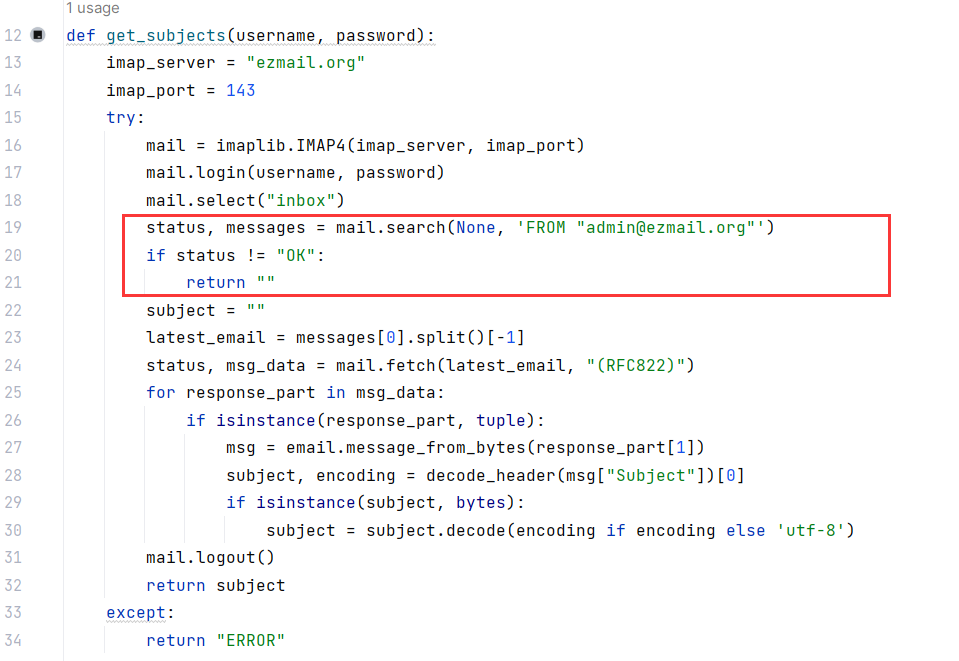Click line number 19 in the gutter
959x661 pixels.
13,228
